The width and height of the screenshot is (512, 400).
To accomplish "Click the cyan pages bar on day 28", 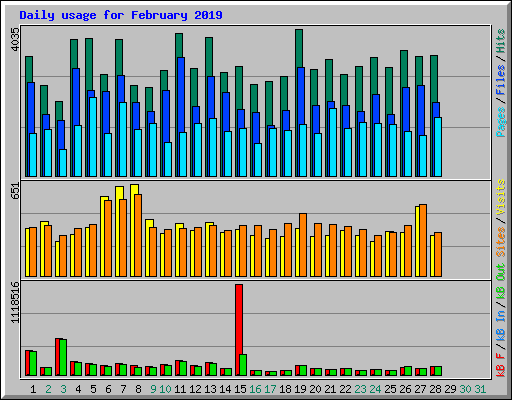I will [x=438, y=147].
